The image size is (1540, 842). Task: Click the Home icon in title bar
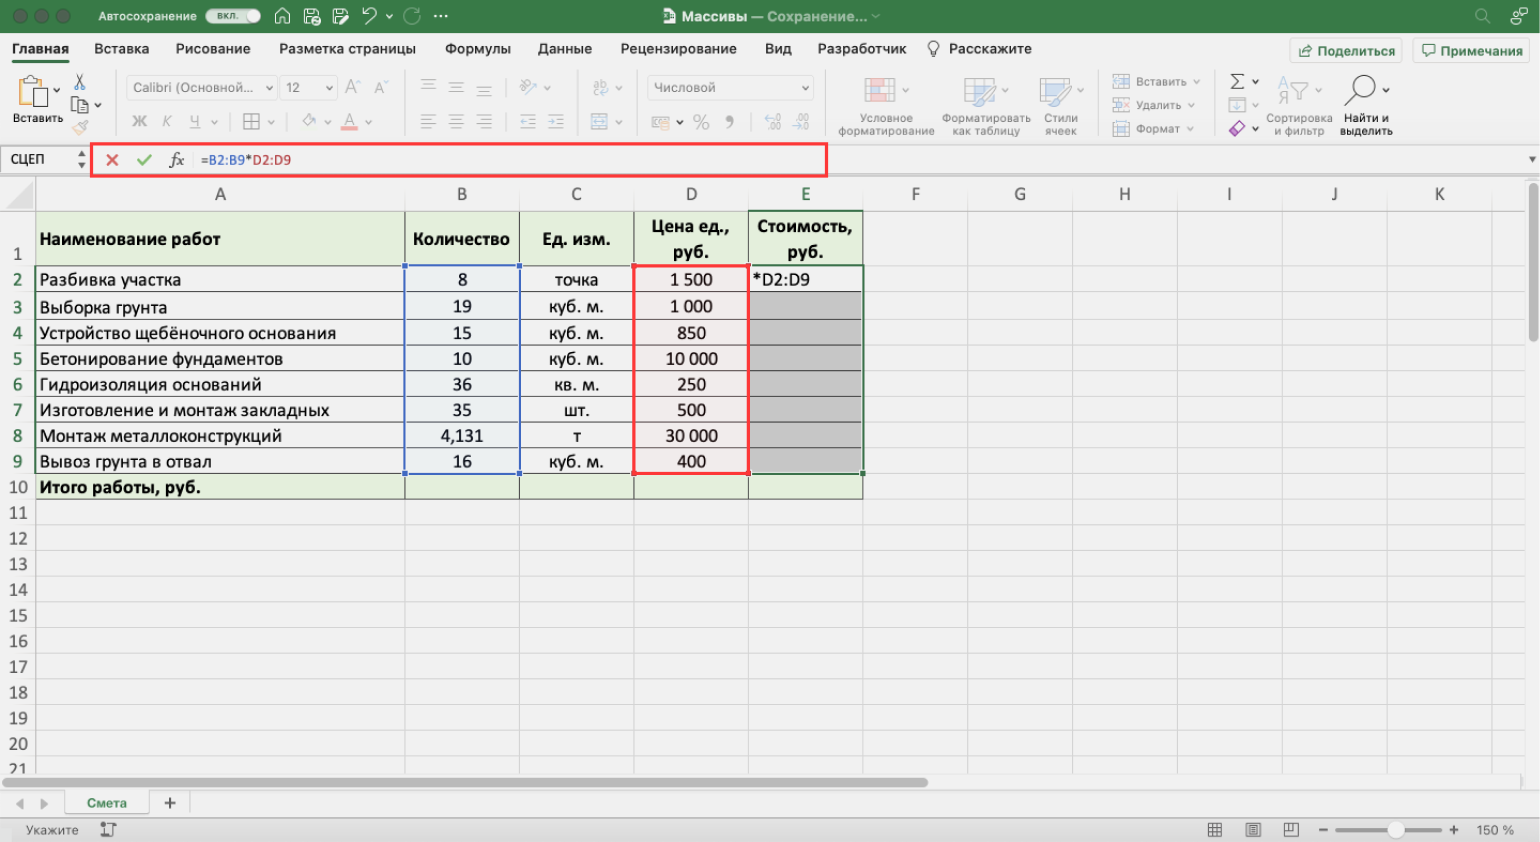tap(282, 16)
